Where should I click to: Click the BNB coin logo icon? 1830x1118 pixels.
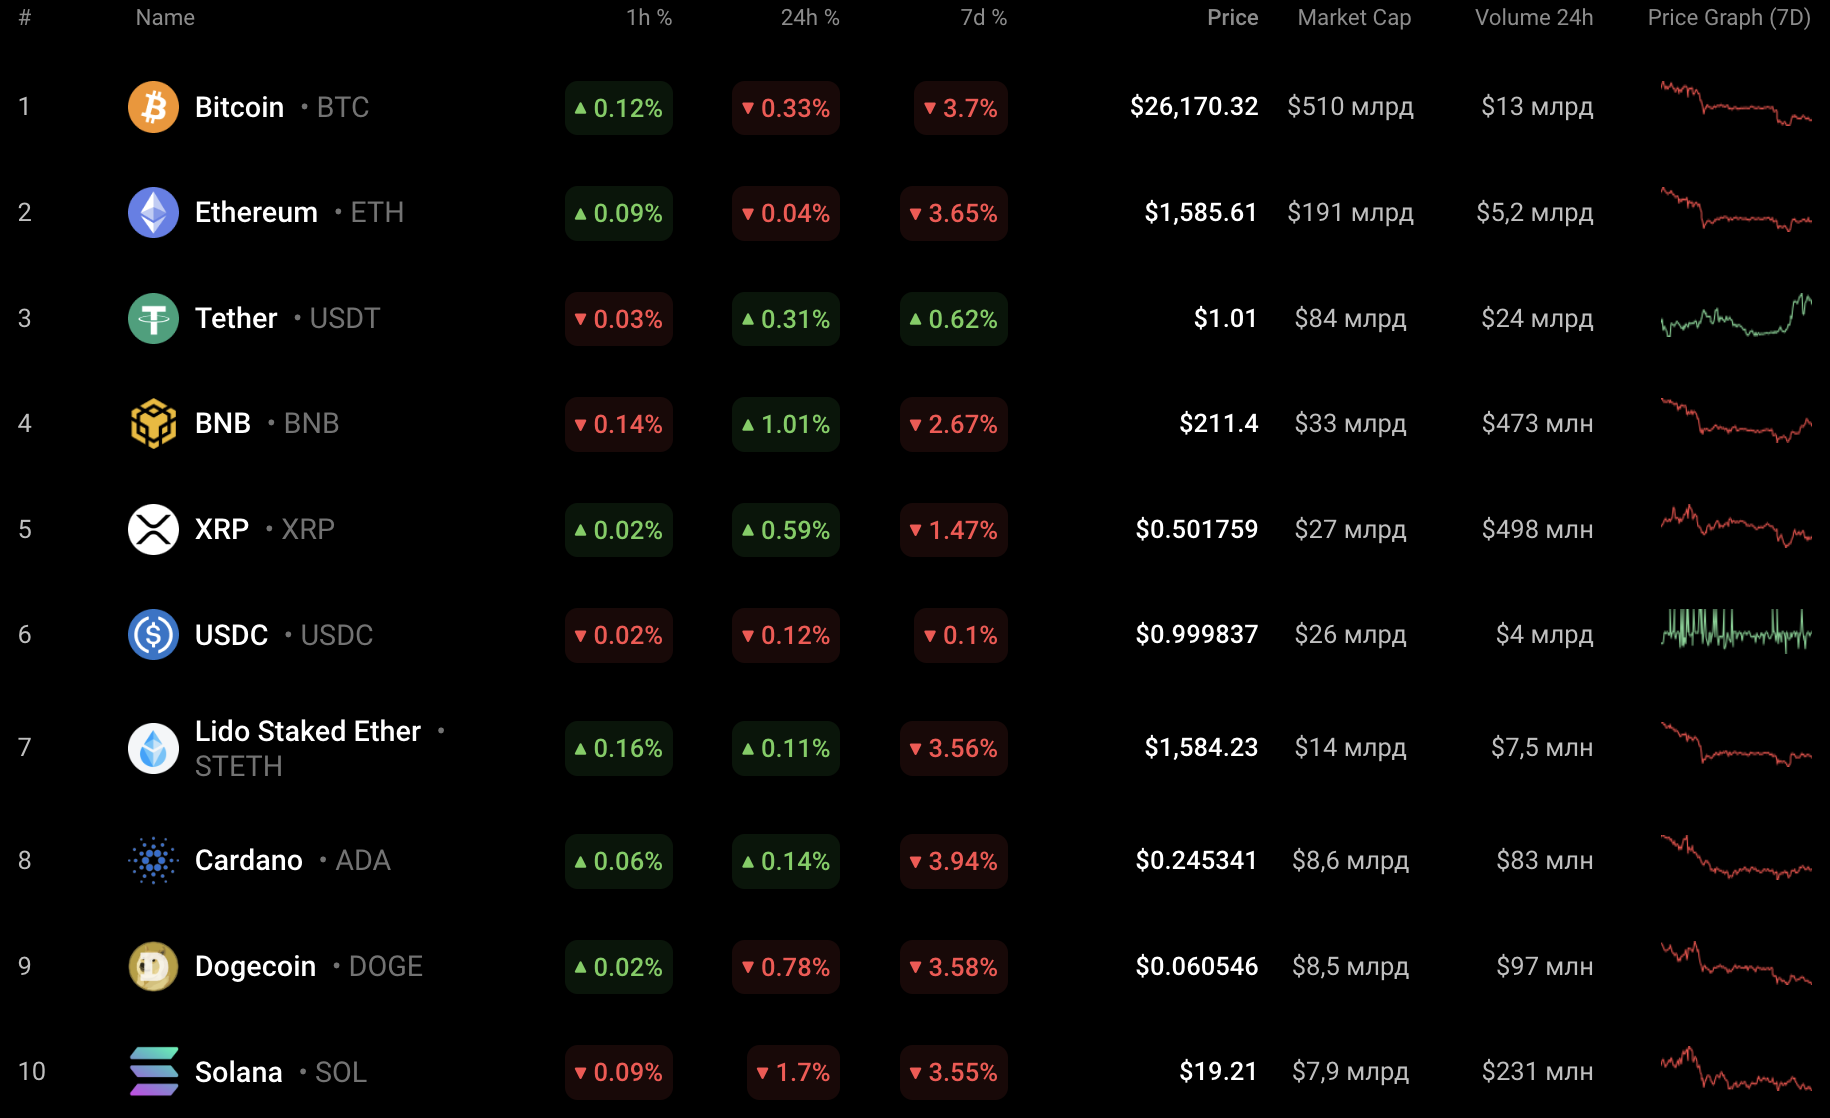(153, 423)
